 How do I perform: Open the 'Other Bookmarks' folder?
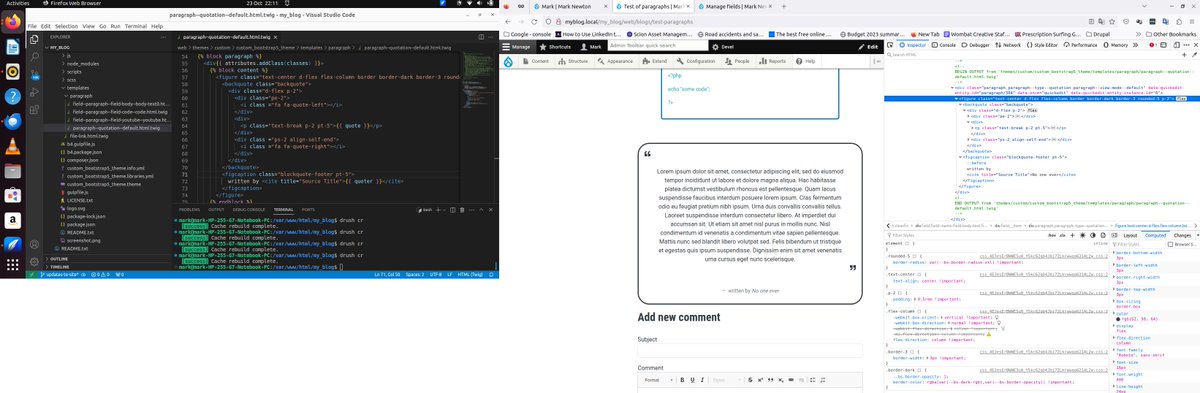coord(1171,34)
